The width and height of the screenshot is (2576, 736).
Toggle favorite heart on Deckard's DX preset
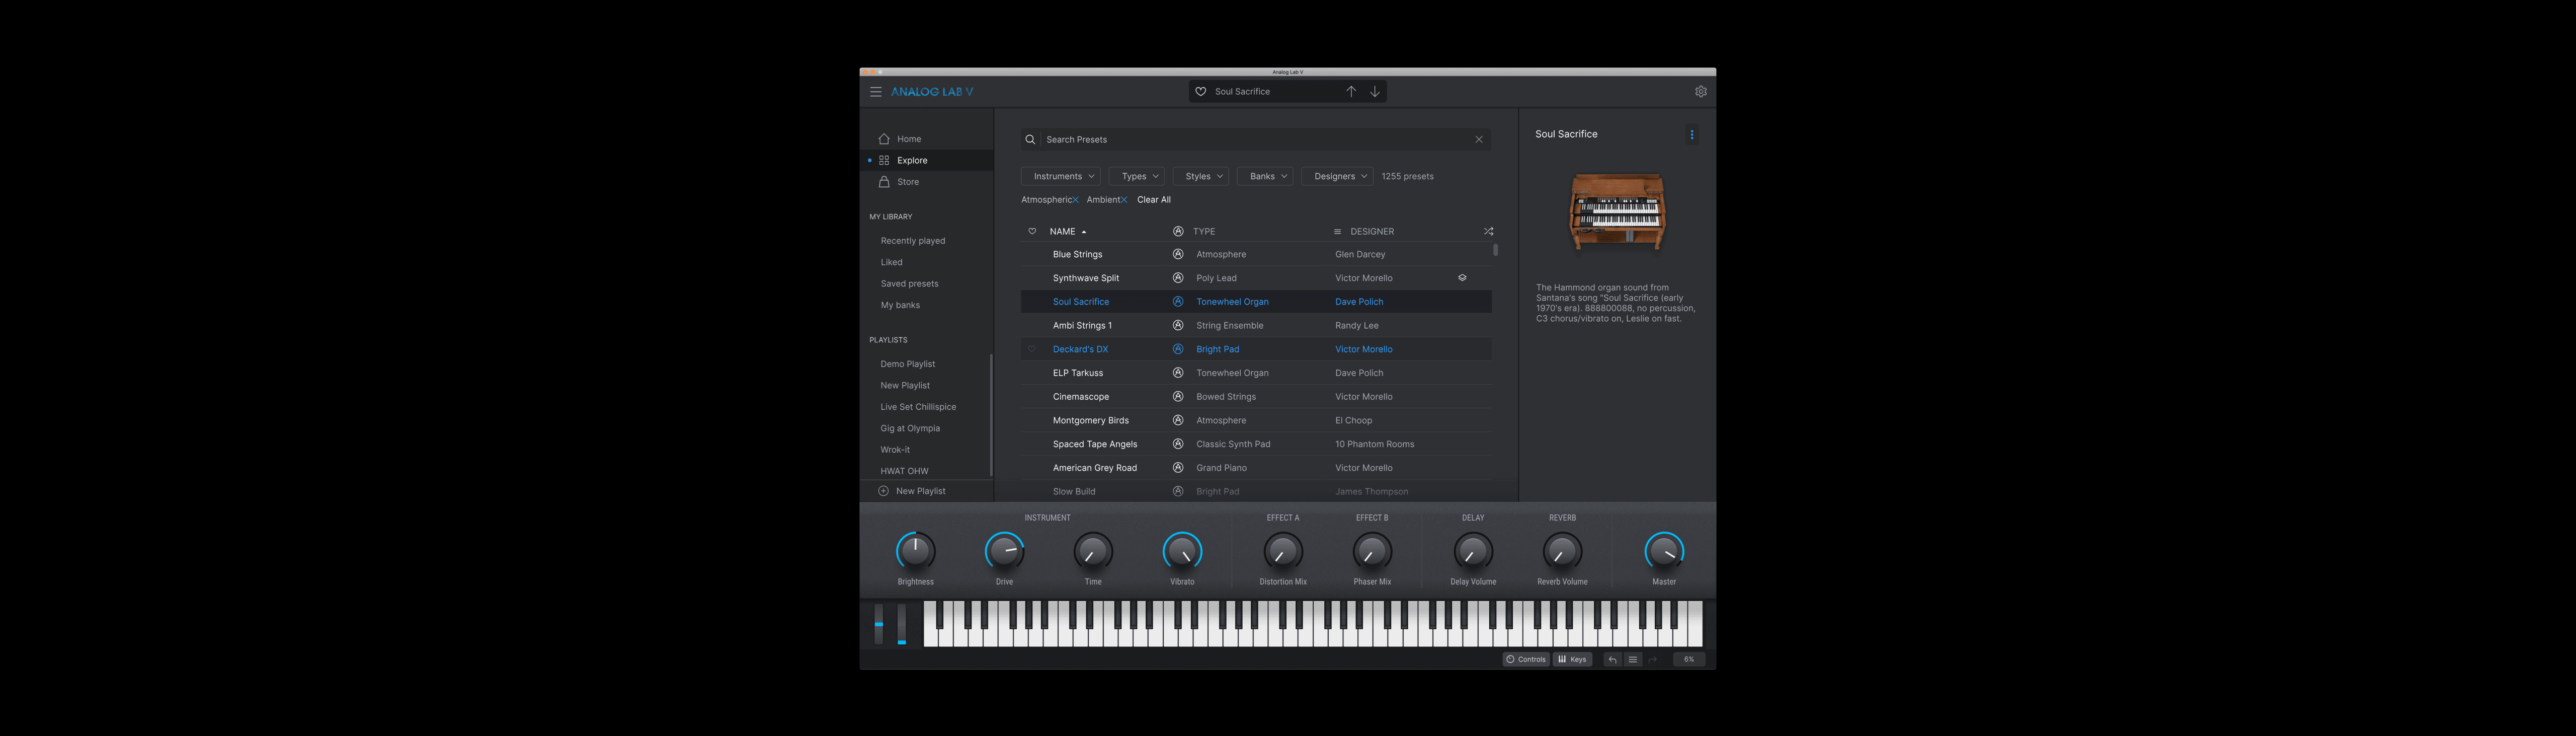(1031, 348)
